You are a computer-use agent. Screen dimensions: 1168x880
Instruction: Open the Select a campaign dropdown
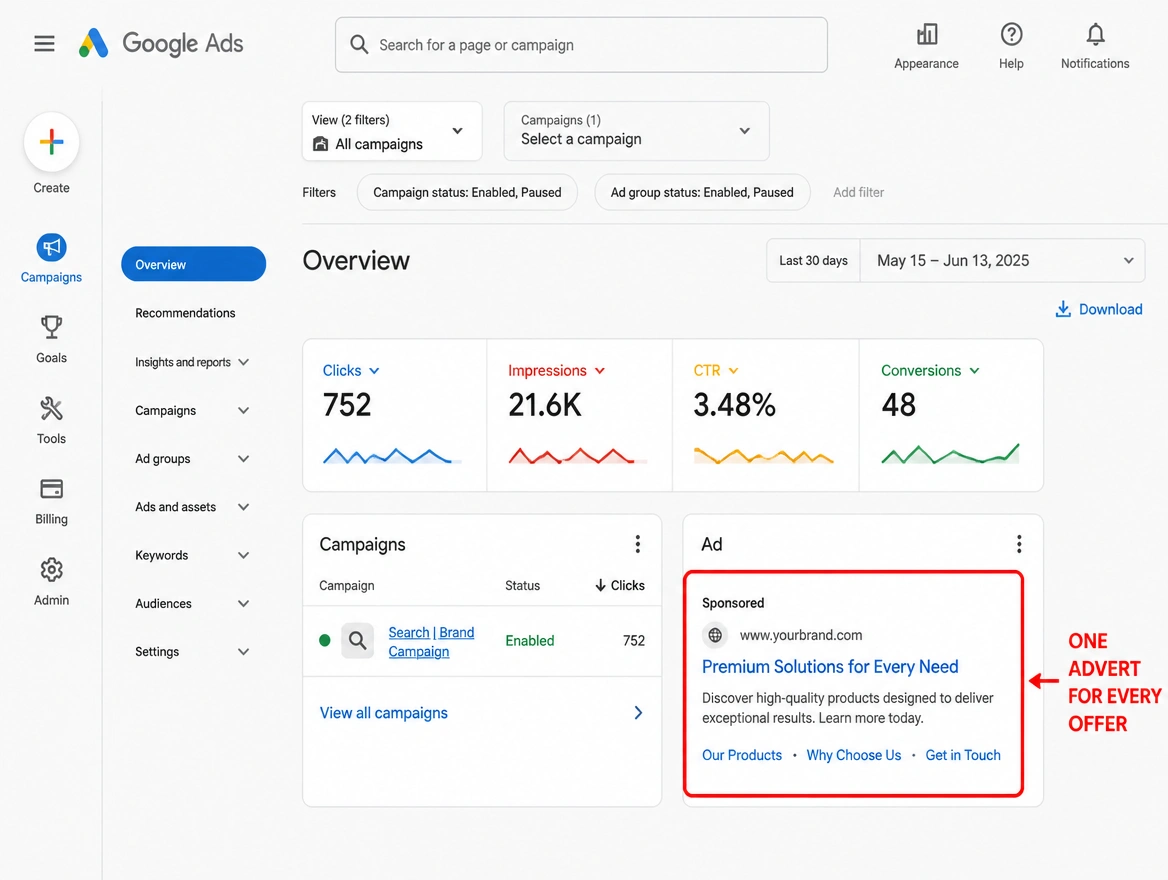(636, 131)
